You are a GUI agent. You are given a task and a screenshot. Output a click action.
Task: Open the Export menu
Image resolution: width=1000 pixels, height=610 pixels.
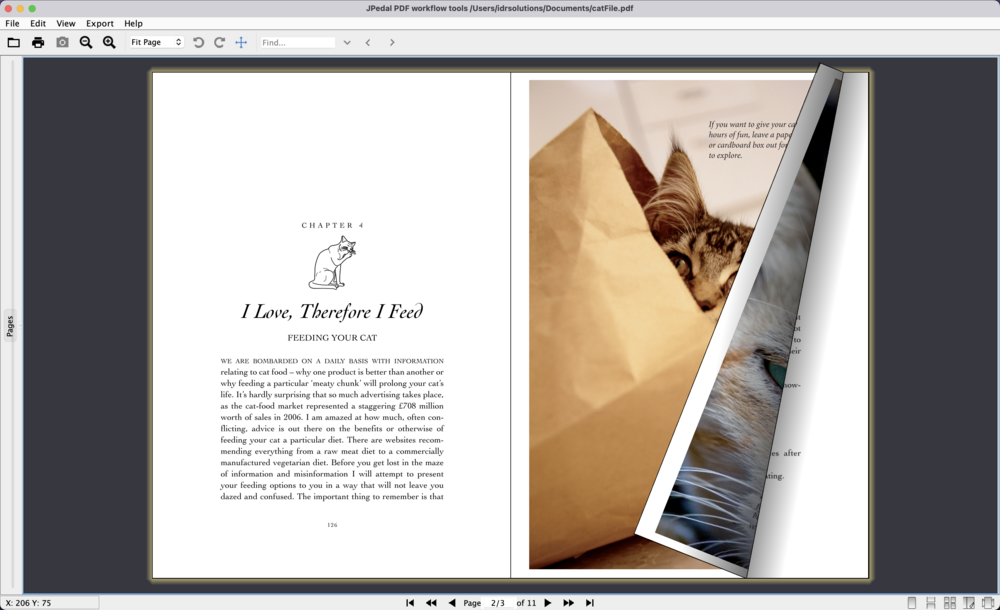(x=99, y=23)
